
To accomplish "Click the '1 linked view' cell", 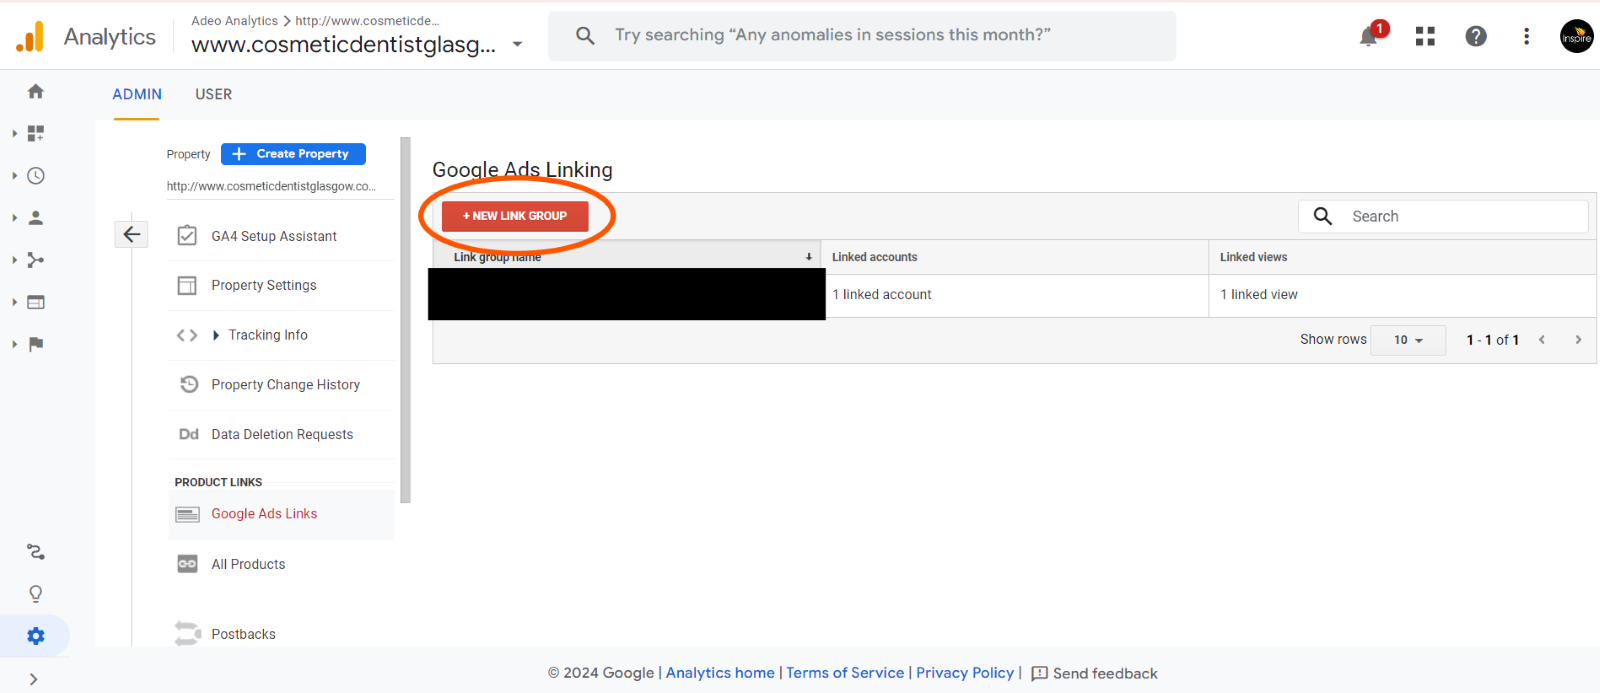I will pos(1402,295).
